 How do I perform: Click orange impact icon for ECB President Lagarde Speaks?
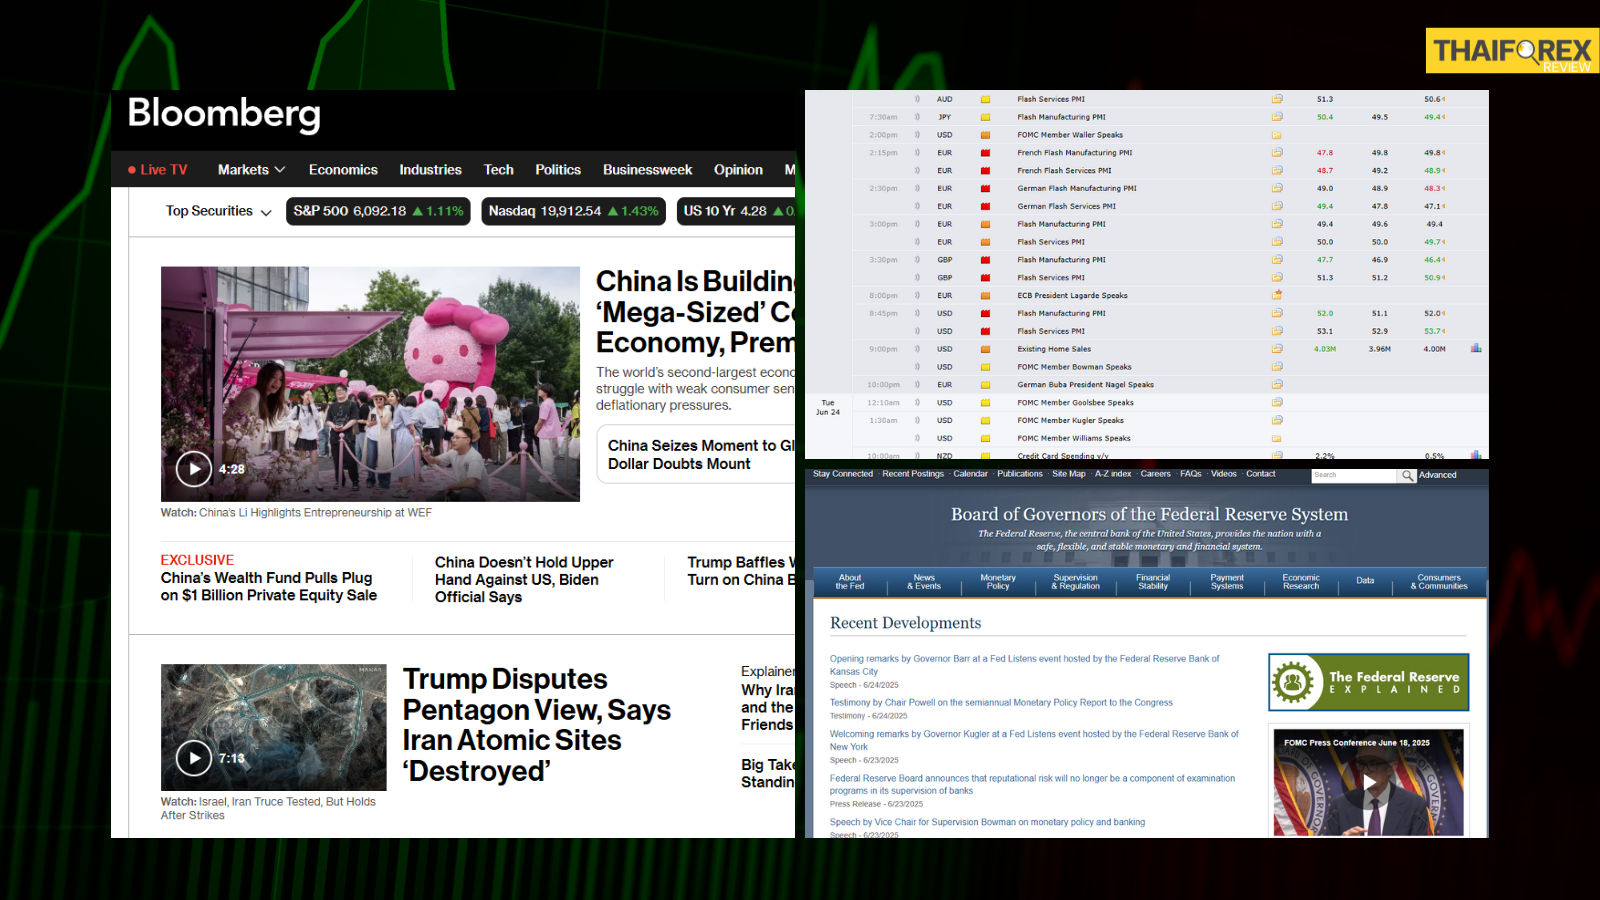click(x=985, y=296)
